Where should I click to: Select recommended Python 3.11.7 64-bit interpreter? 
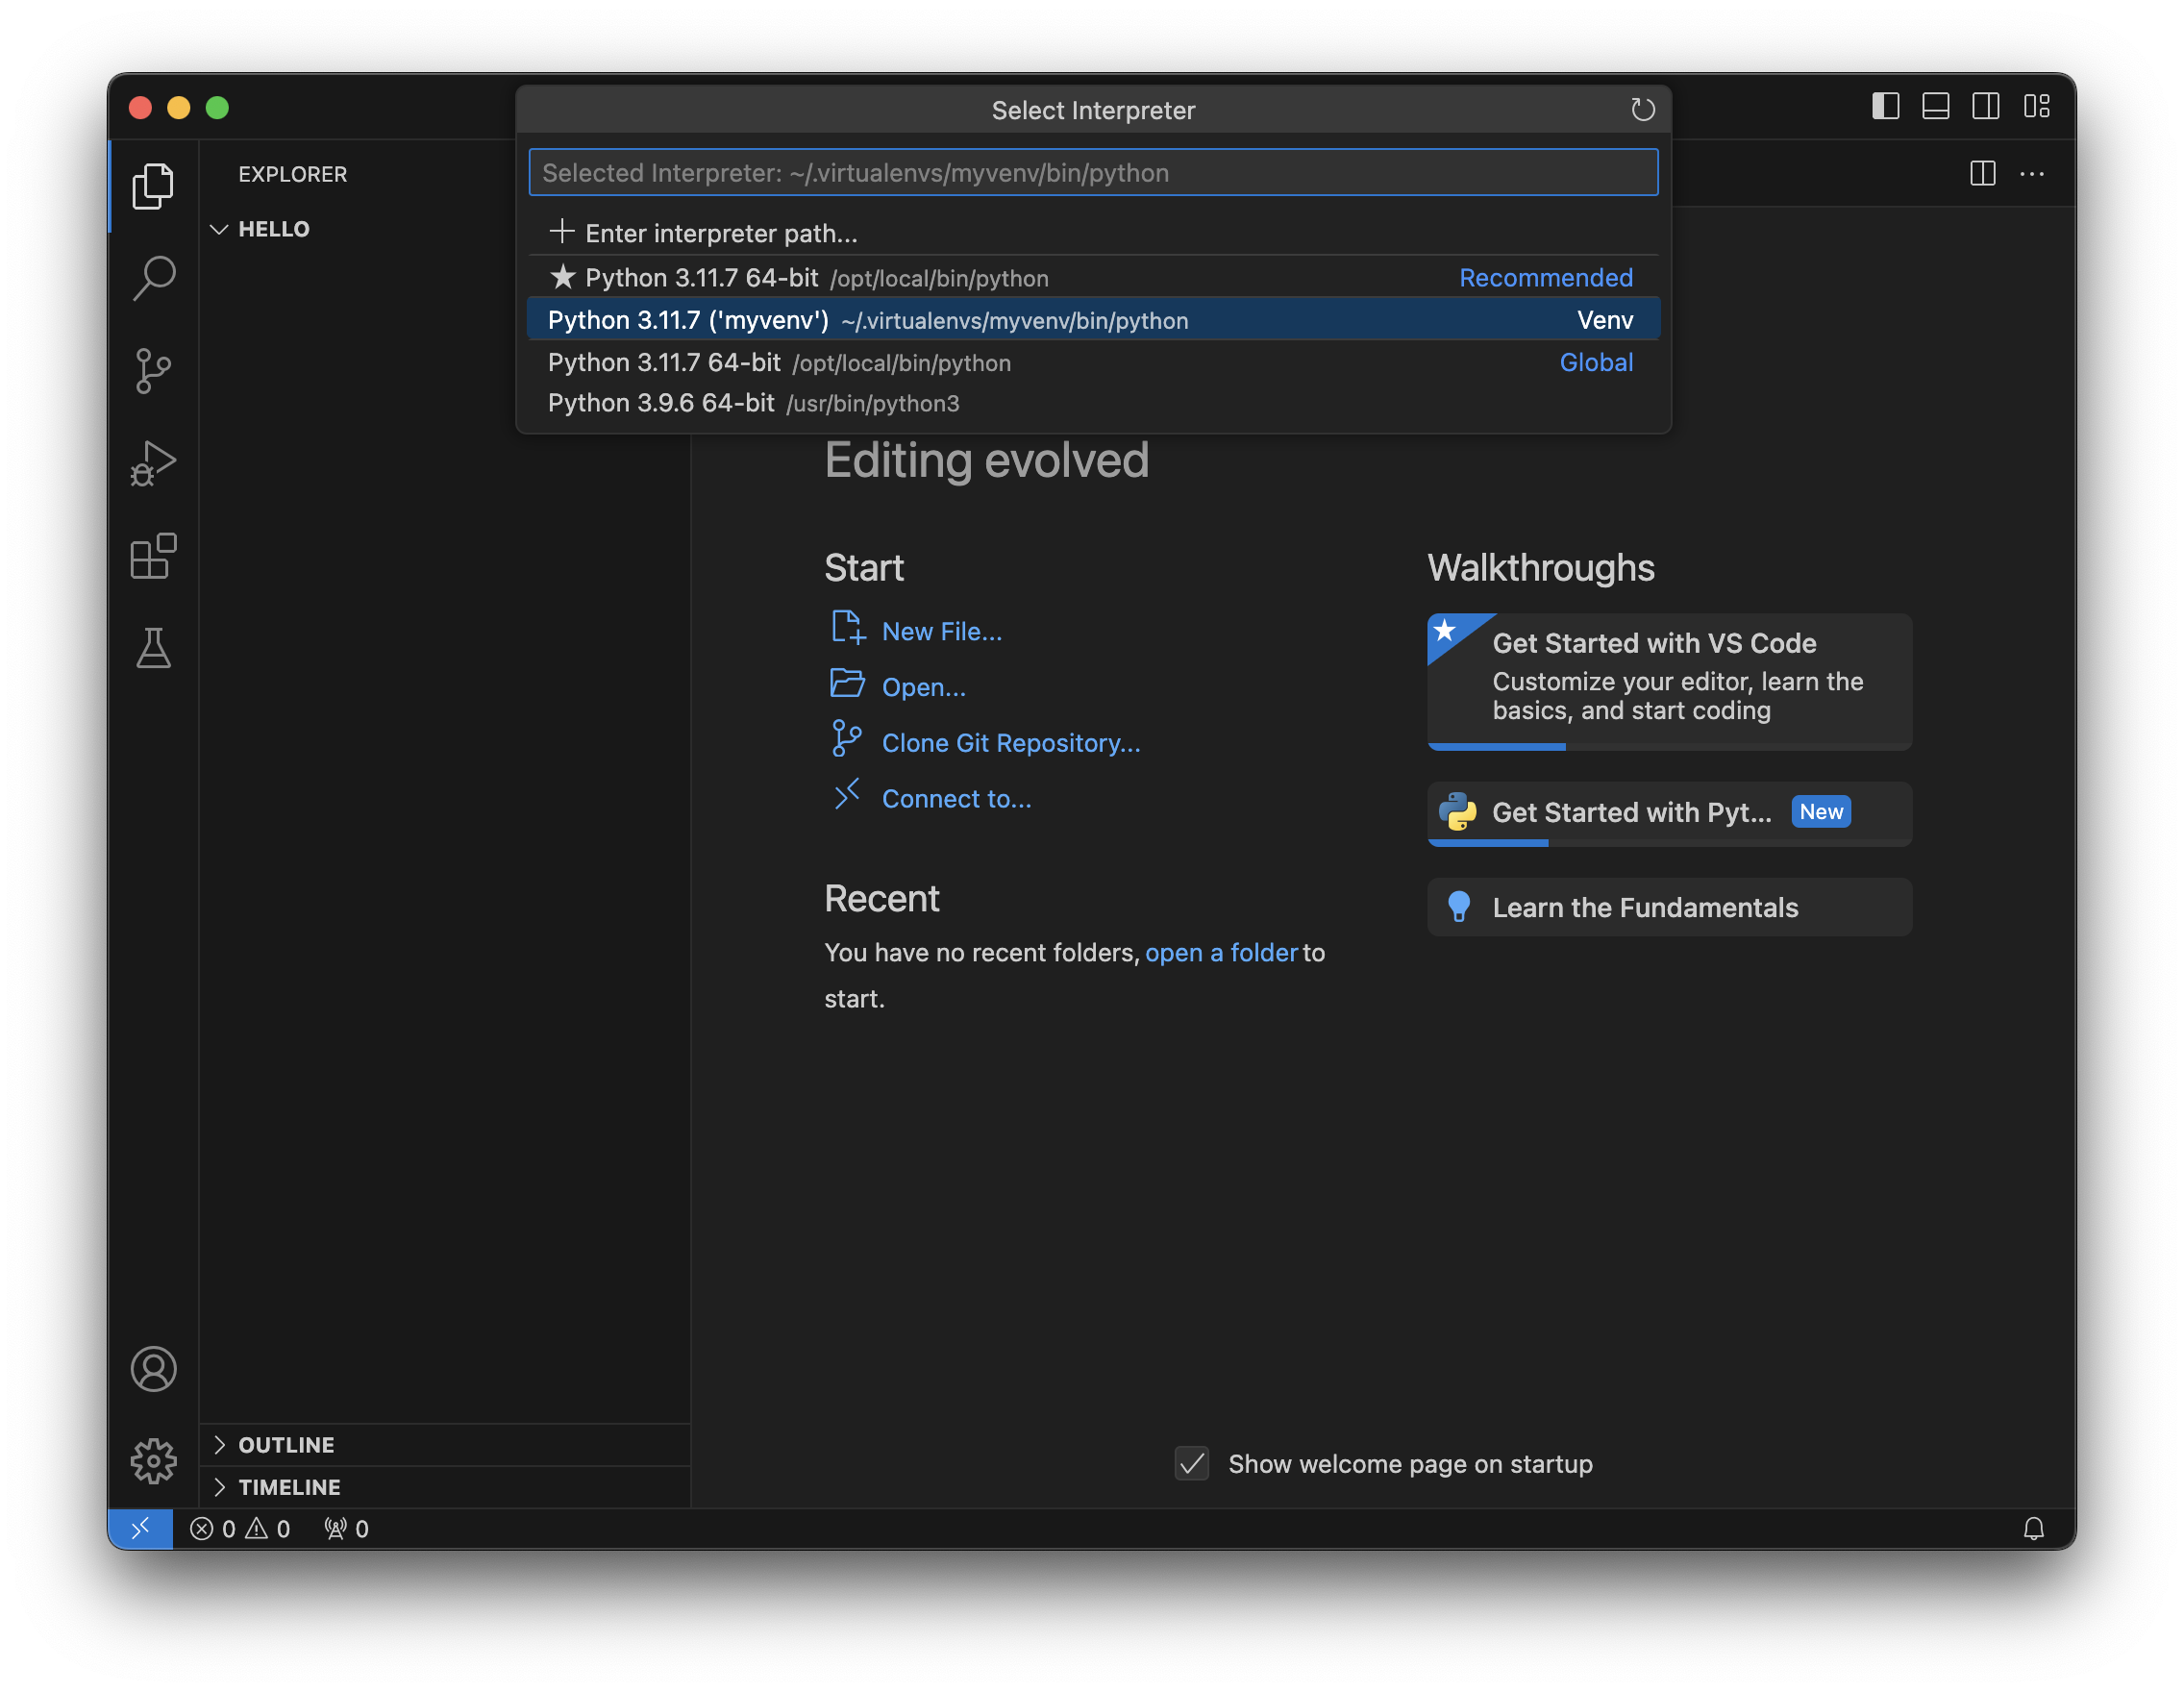[1093, 277]
